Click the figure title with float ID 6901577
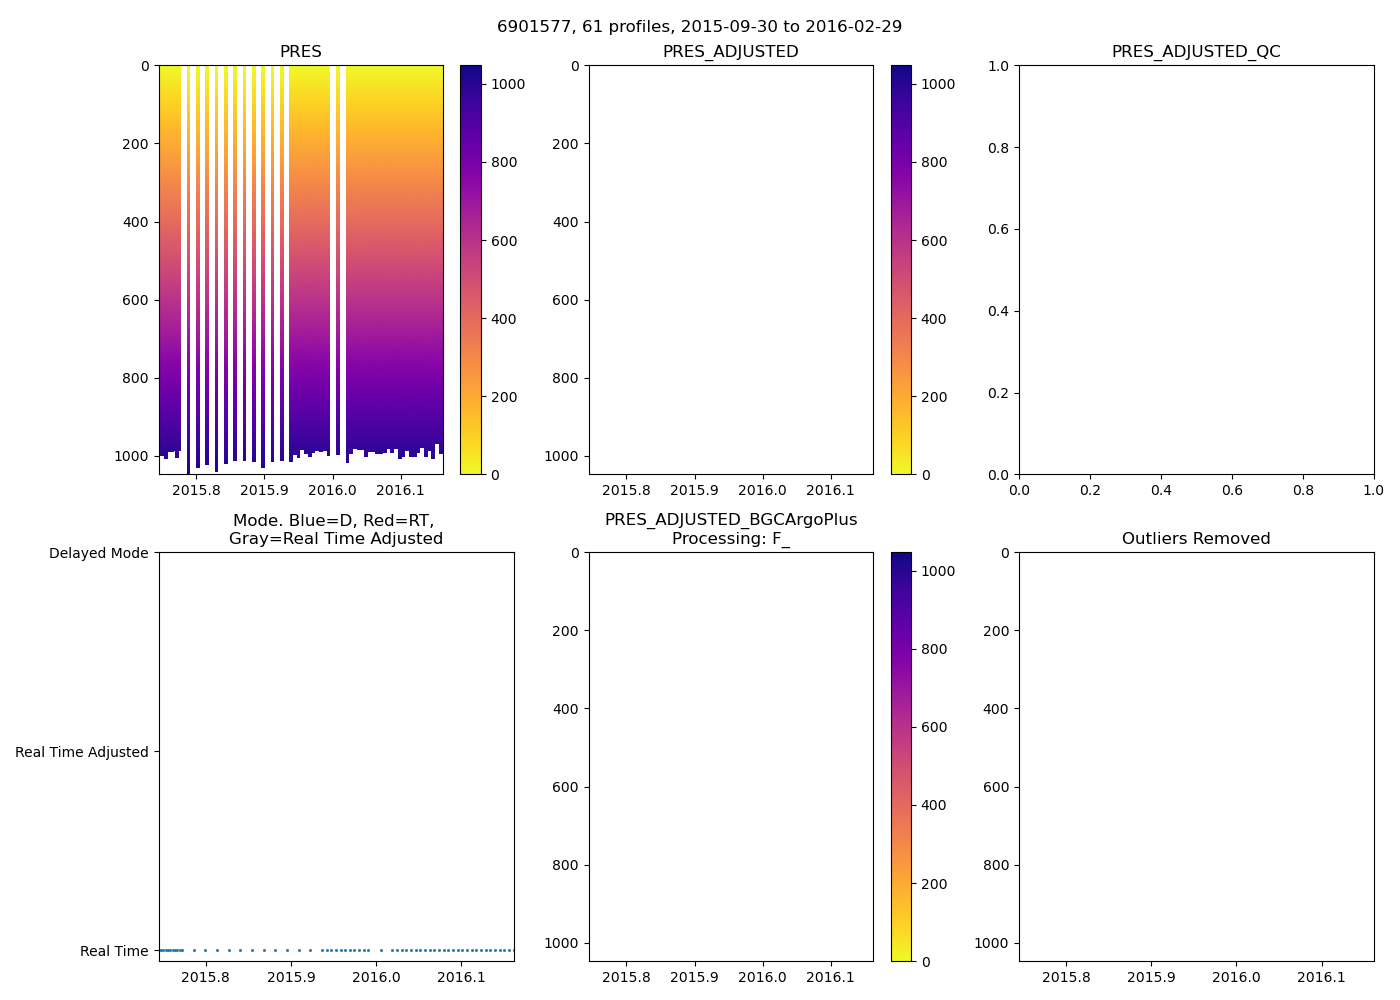Viewport: 1400px width, 1000px height. coord(699,26)
